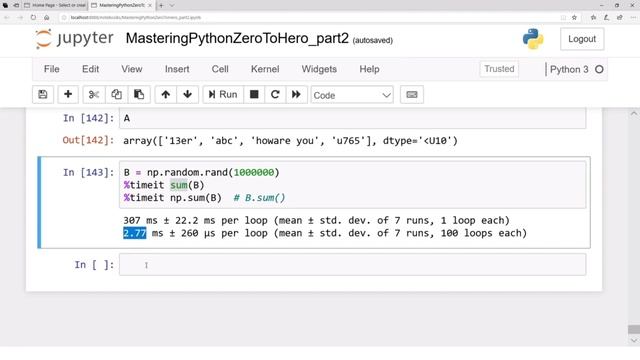
Task: Open the browser tab list chevron
Action: [x=172, y=5]
